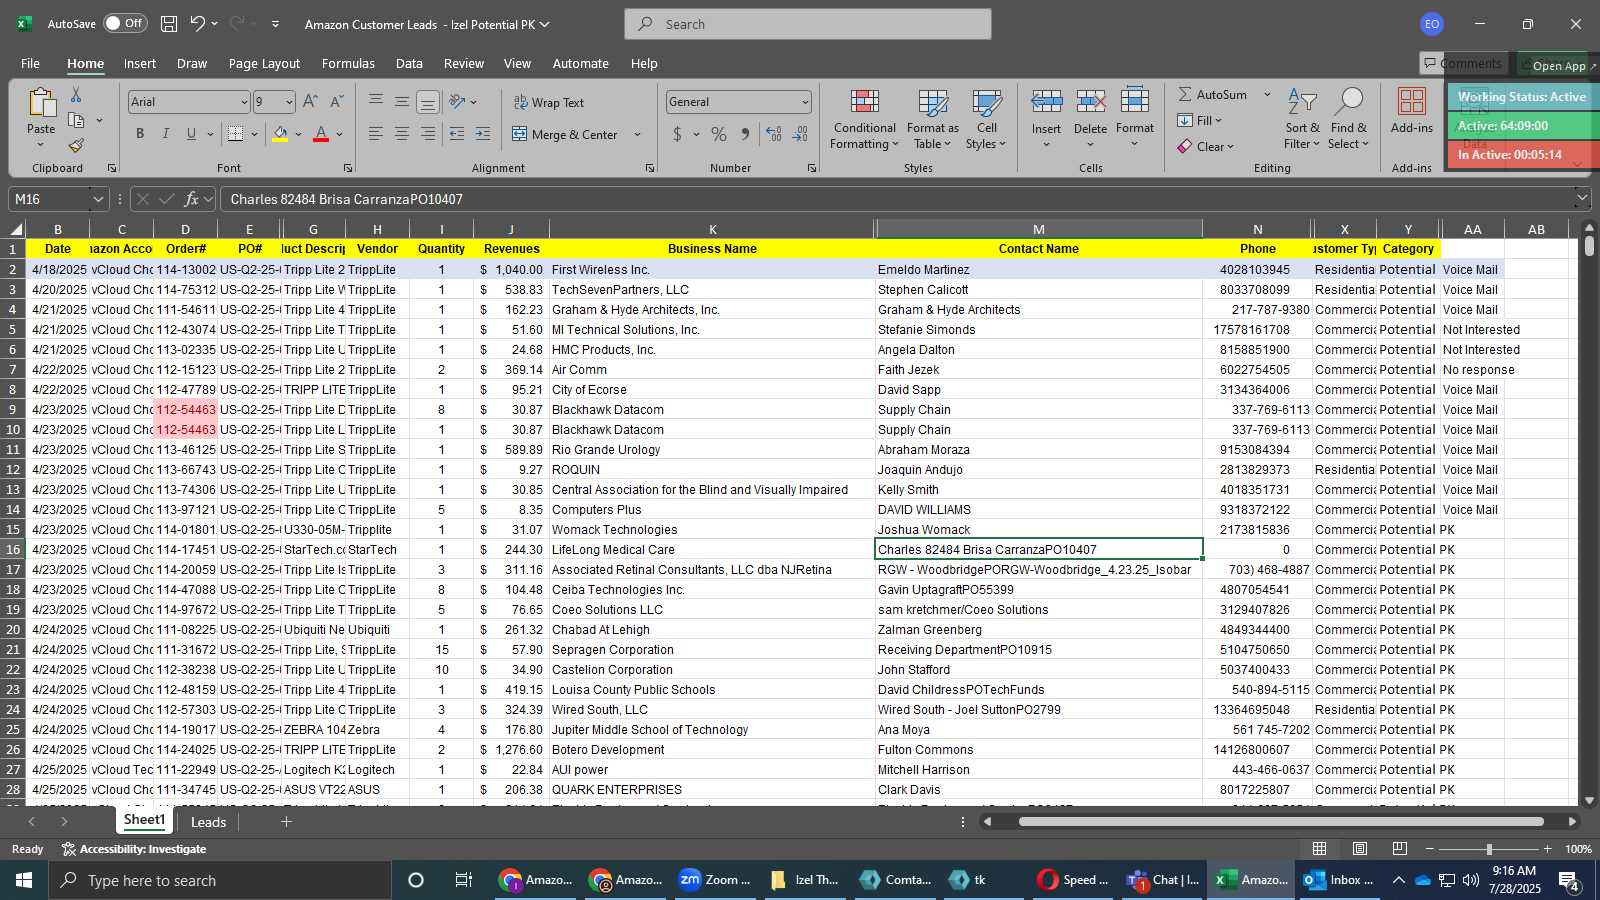Expand the Borders dropdown arrow
The height and width of the screenshot is (900, 1600).
click(x=254, y=134)
